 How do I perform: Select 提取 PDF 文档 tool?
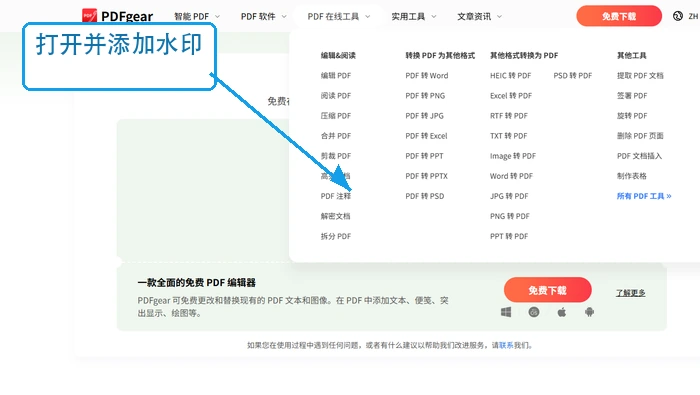pyautogui.click(x=640, y=75)
